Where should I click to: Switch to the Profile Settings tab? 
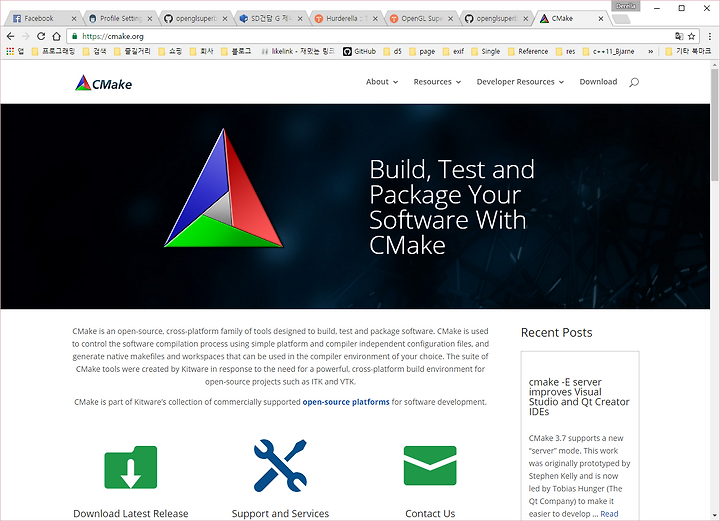(117, 18)
